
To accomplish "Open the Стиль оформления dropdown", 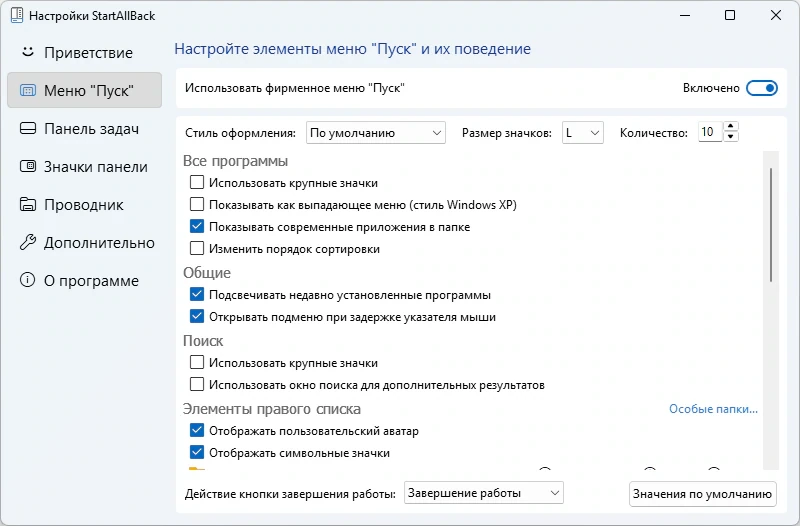I will [x=376, y=133].
